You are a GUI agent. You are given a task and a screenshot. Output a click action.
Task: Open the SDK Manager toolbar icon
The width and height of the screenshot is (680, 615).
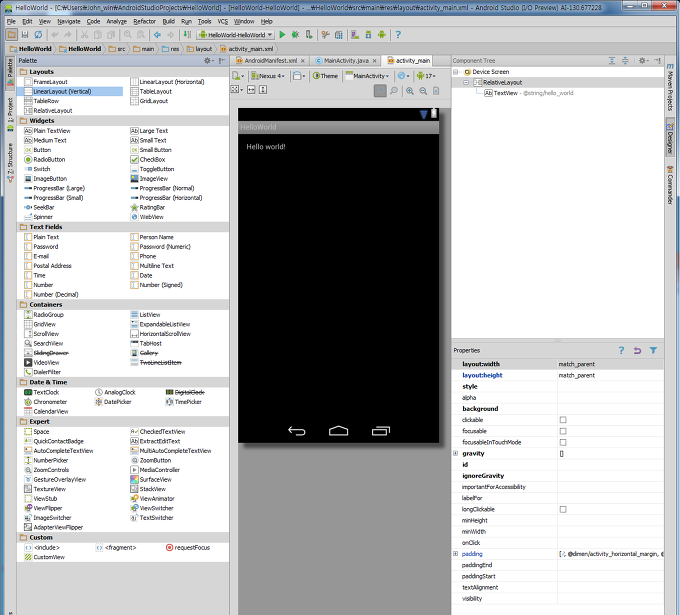(x=368, y=35)
